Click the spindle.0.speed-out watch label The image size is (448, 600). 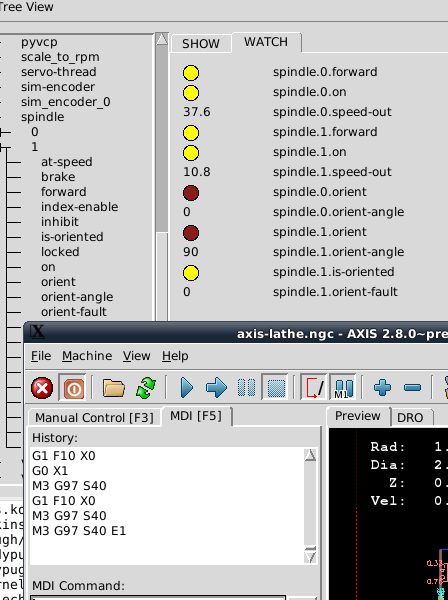[332, 112]
